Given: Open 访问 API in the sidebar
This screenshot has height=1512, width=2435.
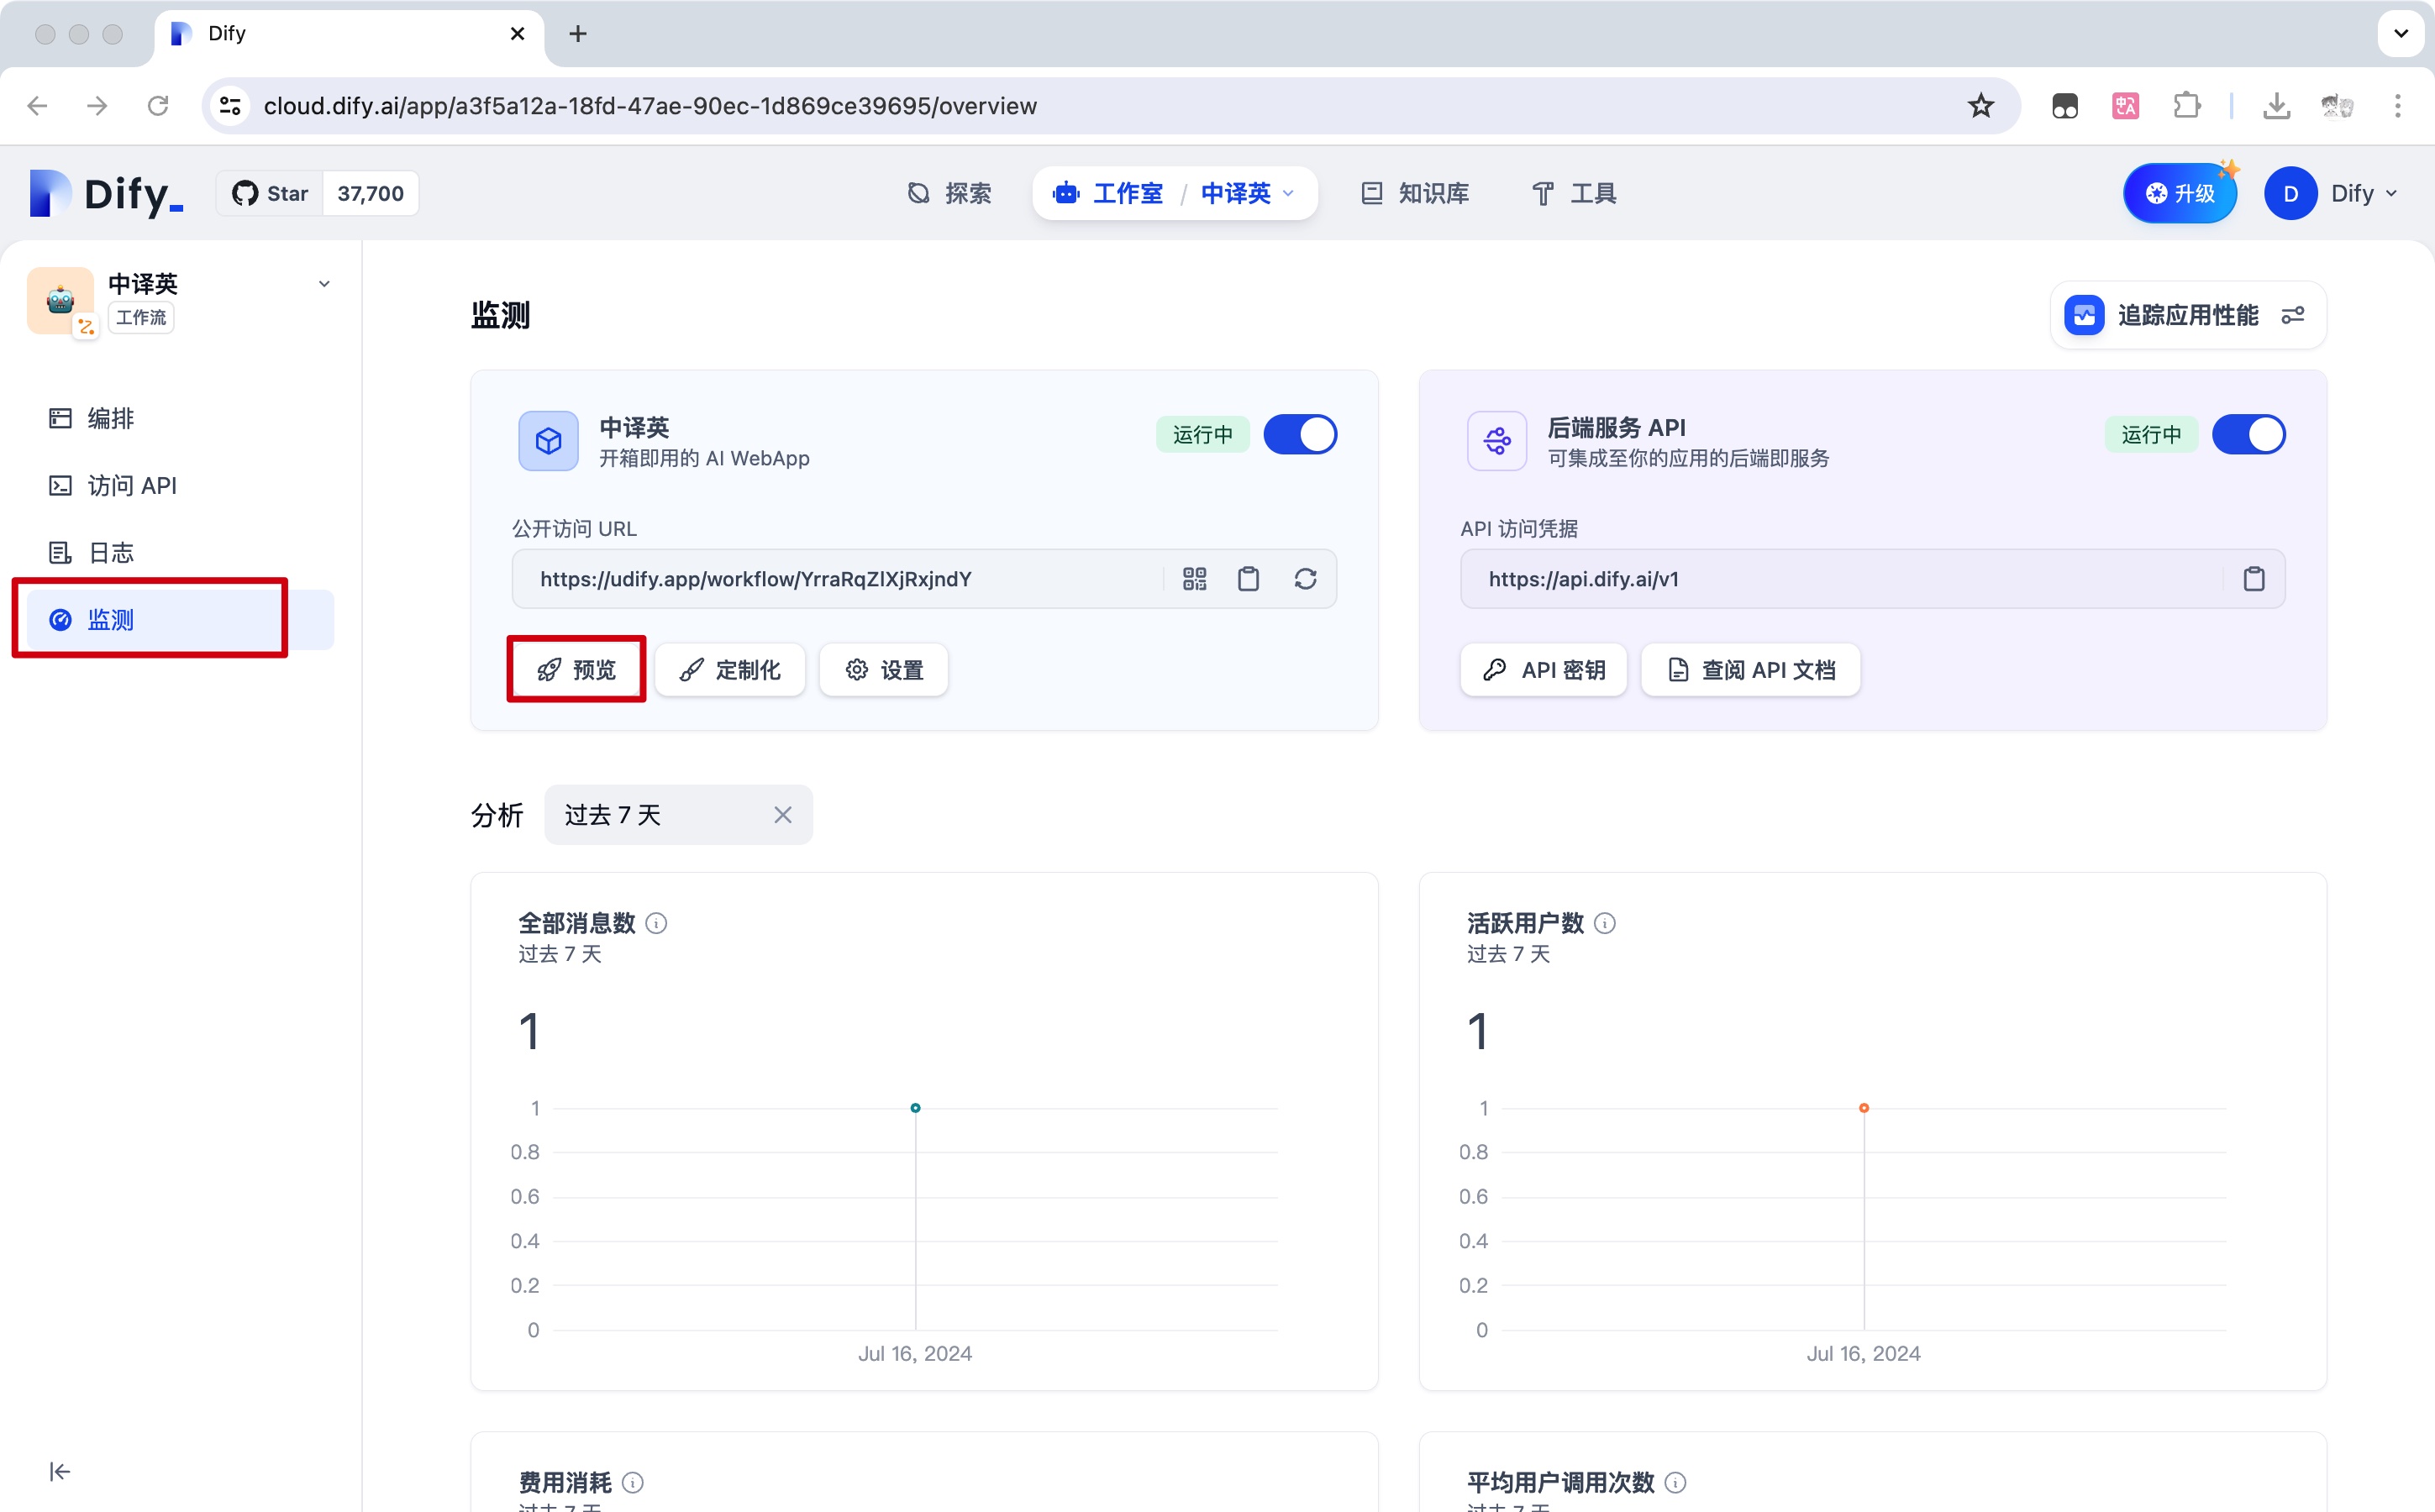Looking at the screenshot, I should (180, 485).
